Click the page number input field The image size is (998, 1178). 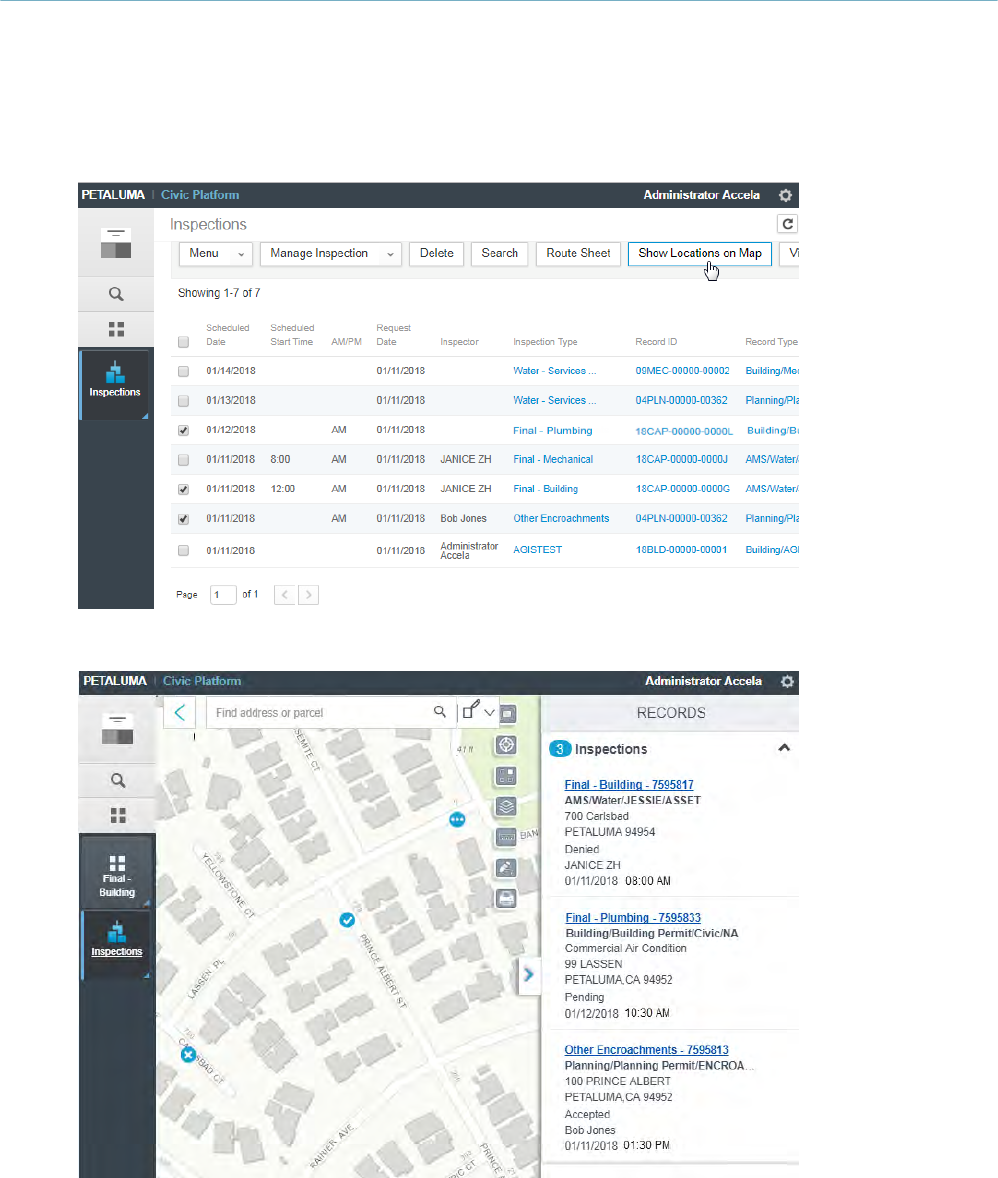[x=223, y=595]
